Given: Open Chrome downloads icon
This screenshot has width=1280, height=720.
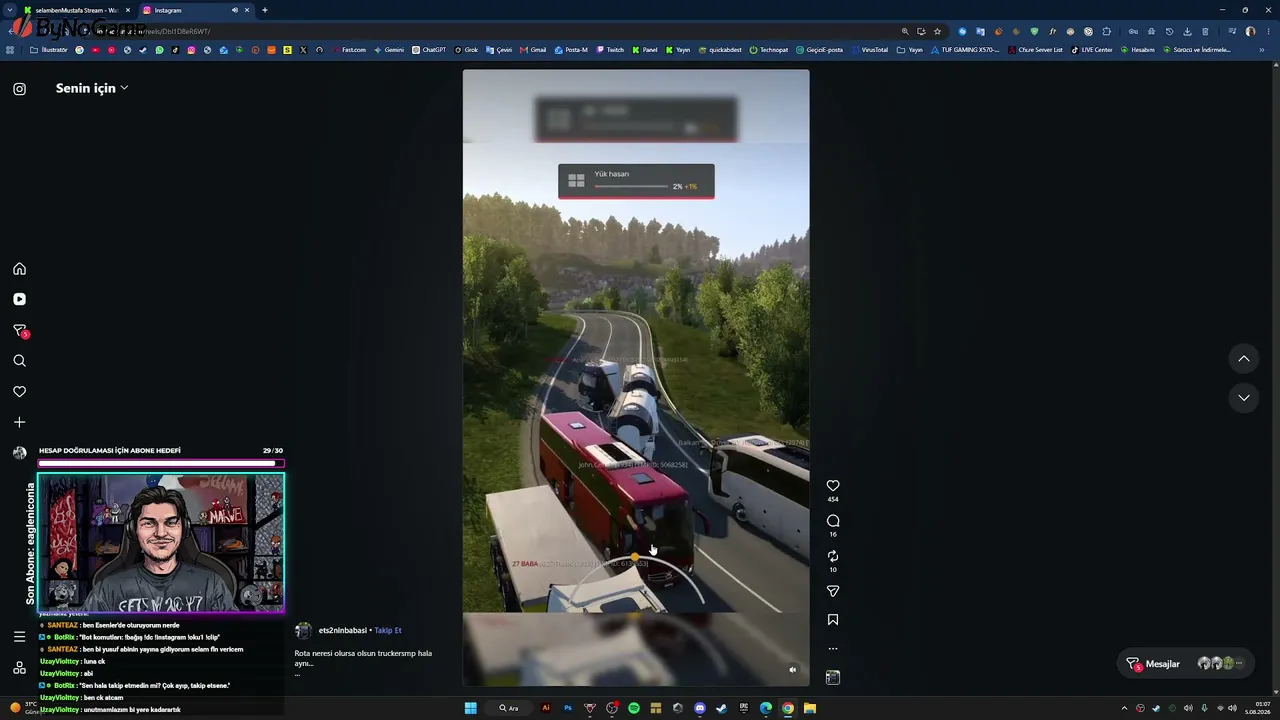Looking at the screenshot, I should (x=1187, y=32).
